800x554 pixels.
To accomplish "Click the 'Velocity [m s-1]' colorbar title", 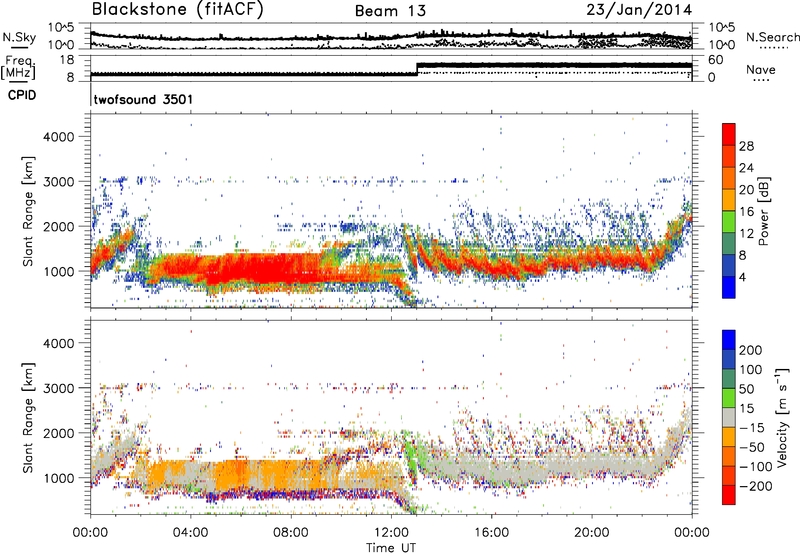I will point(783,417).
